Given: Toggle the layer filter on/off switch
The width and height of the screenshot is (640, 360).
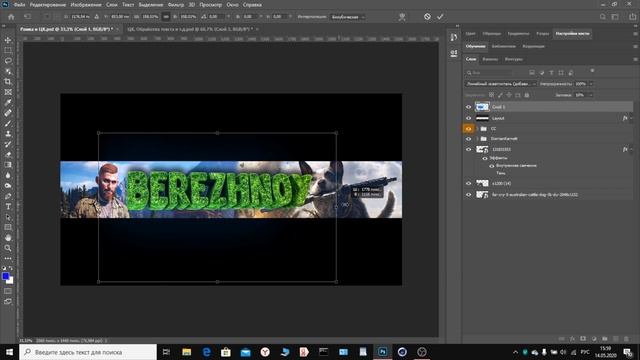Looking at the screenshot, I should (x=592, y=71).
